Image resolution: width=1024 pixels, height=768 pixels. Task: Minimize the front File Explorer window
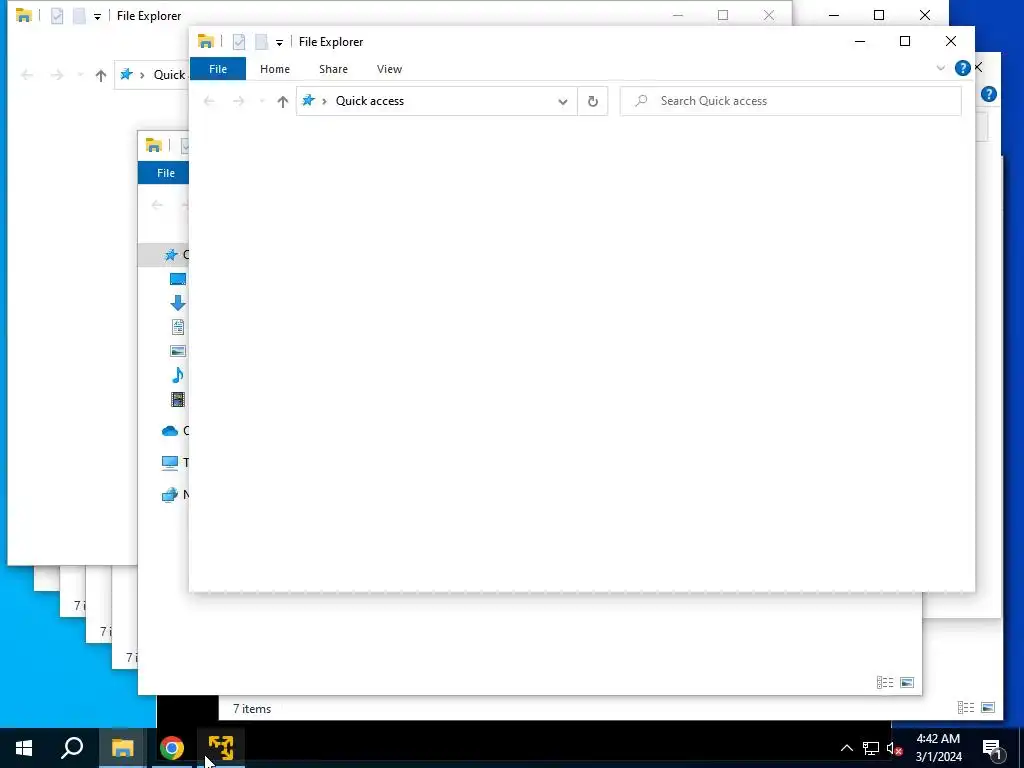coord(860,41)
